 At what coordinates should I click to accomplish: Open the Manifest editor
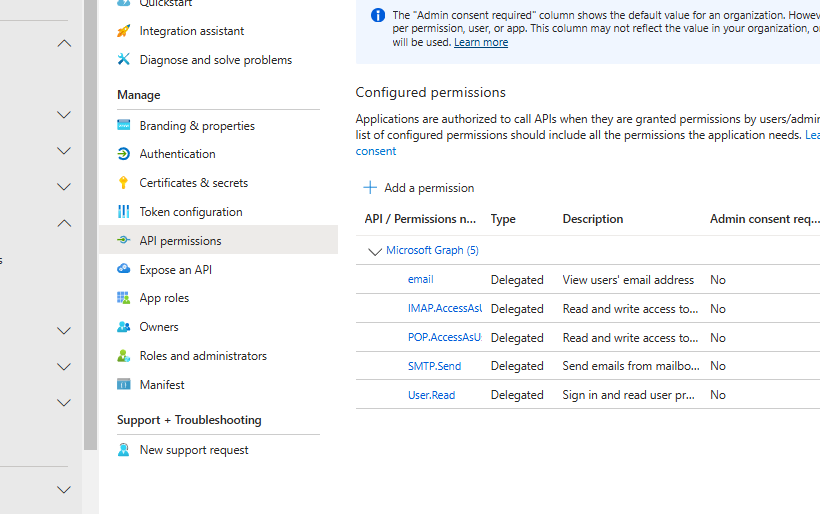point(162,384)
